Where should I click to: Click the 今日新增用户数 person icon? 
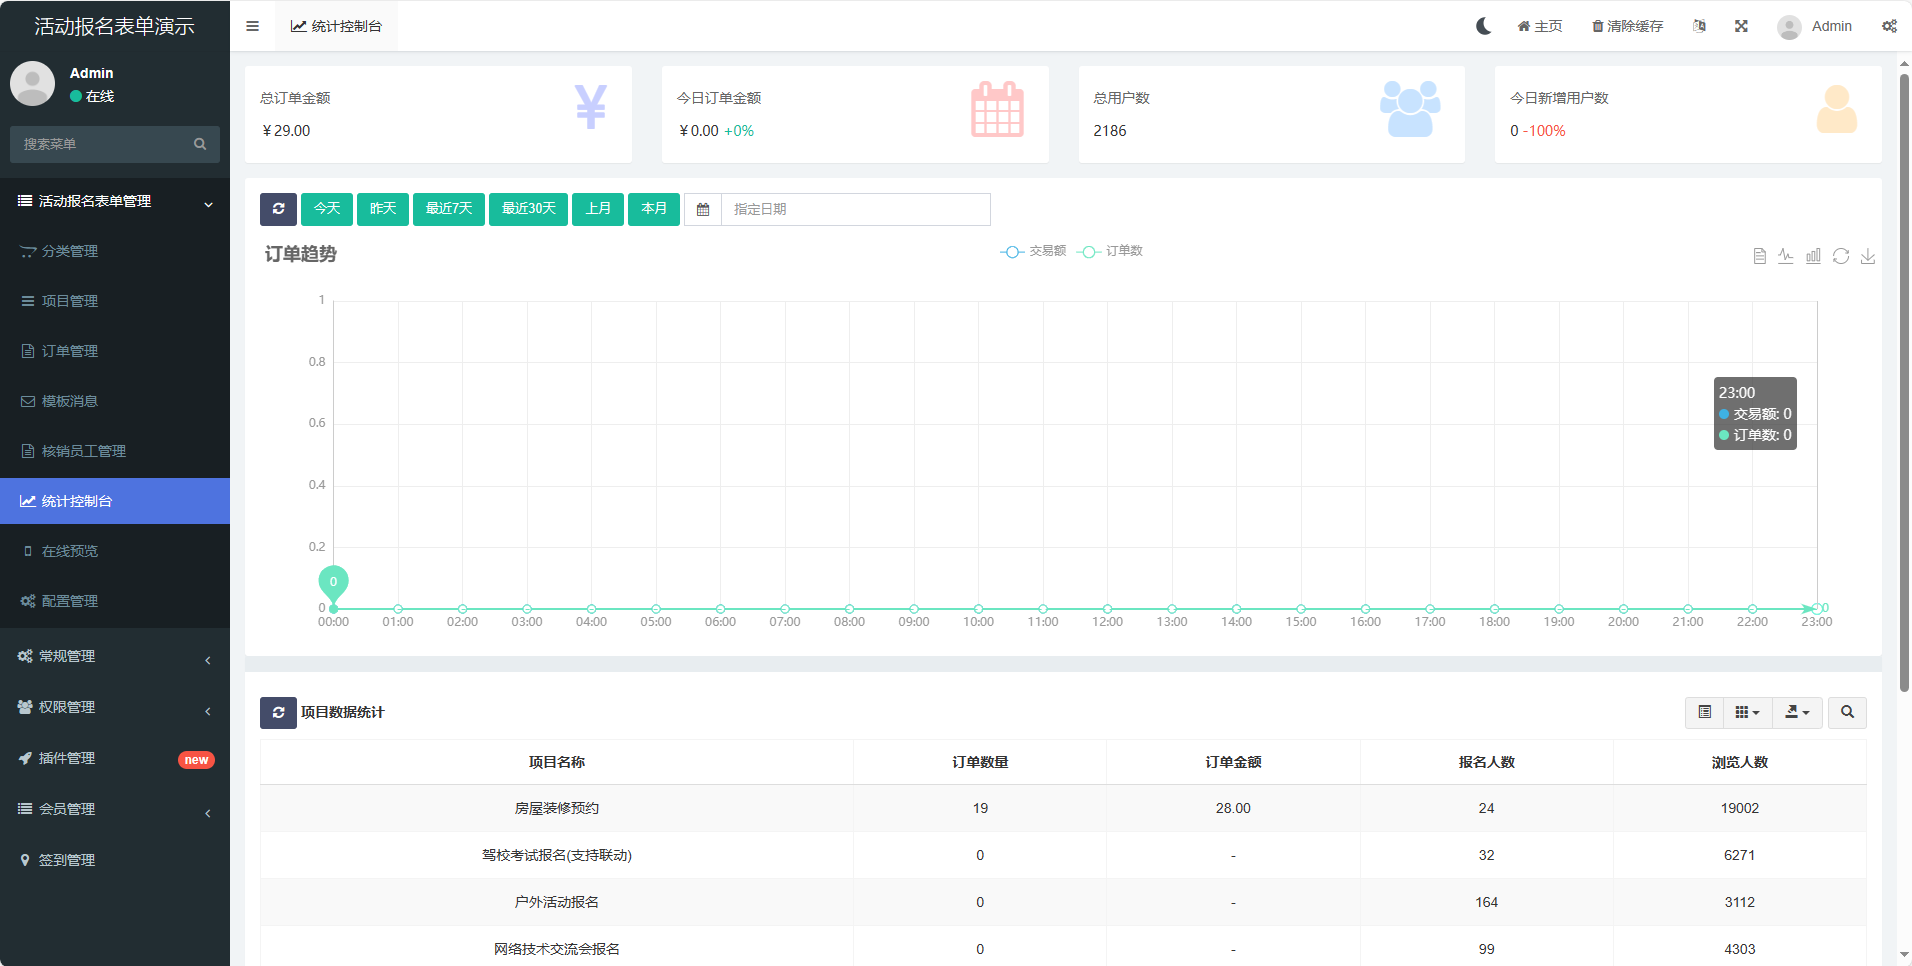pyautogui.click(x=1837, y=109)
